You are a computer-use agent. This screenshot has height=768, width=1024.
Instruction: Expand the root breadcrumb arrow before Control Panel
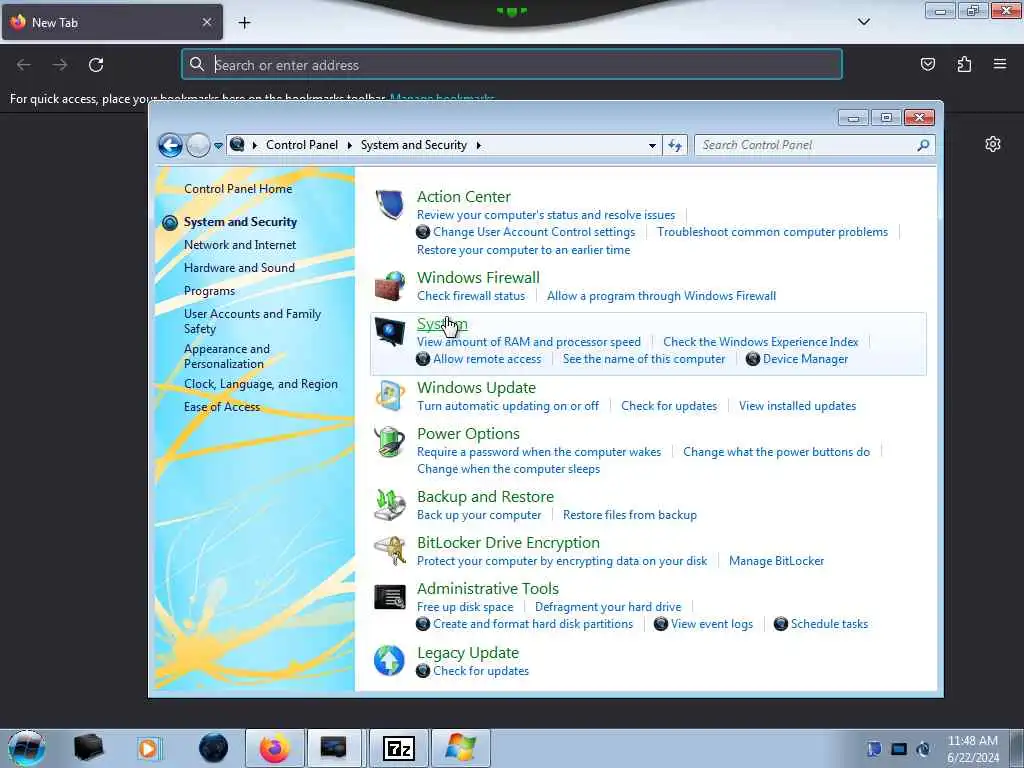pos(255,146)
